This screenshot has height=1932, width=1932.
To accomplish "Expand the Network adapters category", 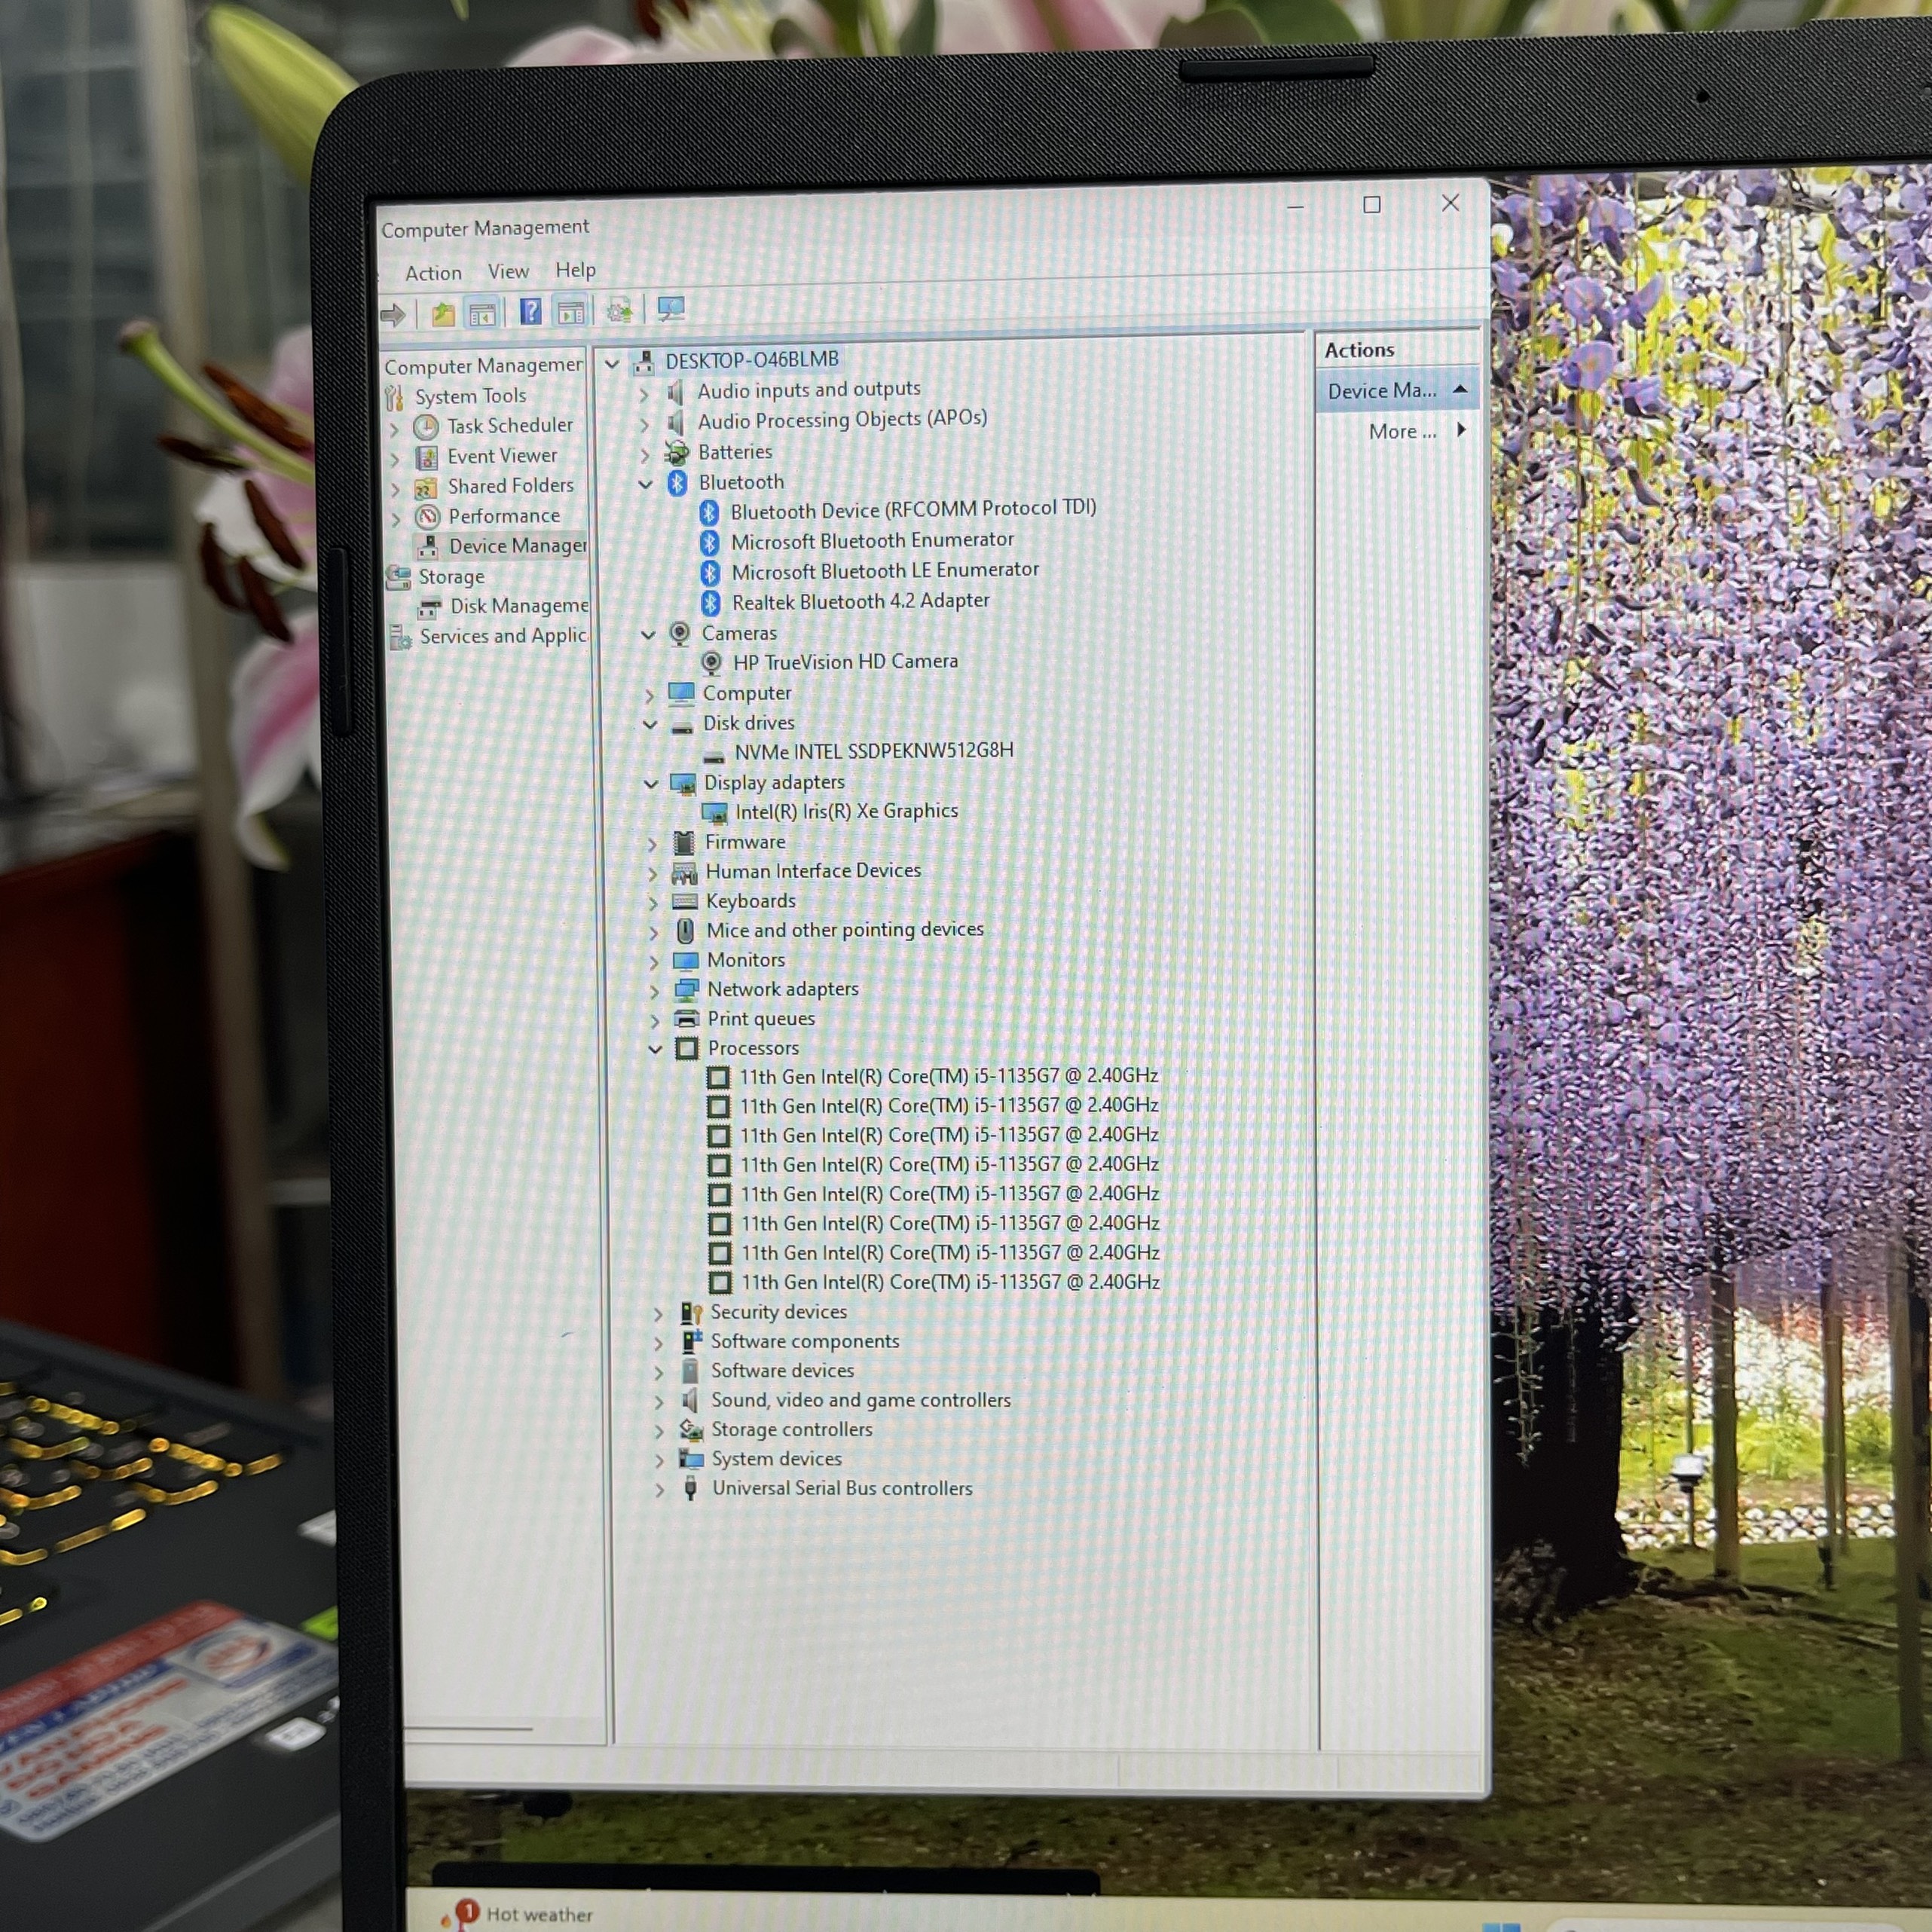I will 655,992.
